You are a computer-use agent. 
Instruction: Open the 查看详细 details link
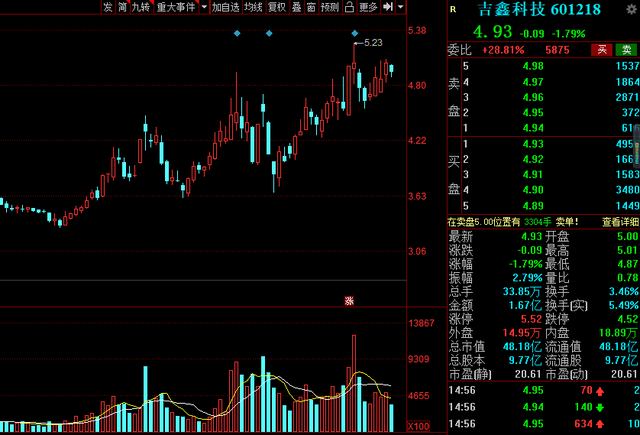(x=619, y=222)
